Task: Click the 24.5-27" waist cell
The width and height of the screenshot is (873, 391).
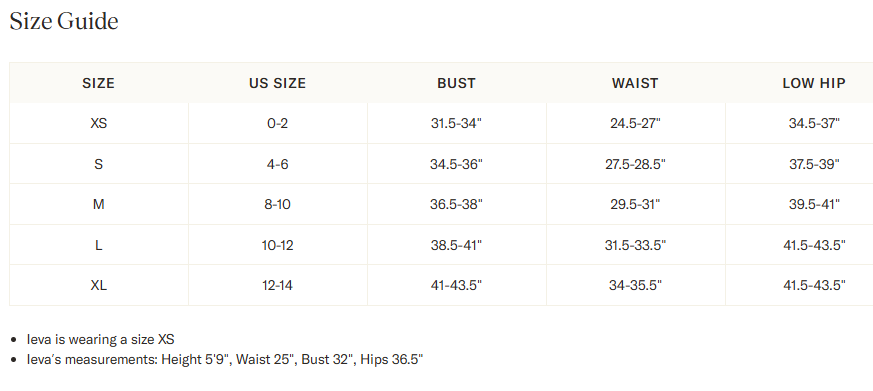Action: pyautogui.click(x=635, y=123)
